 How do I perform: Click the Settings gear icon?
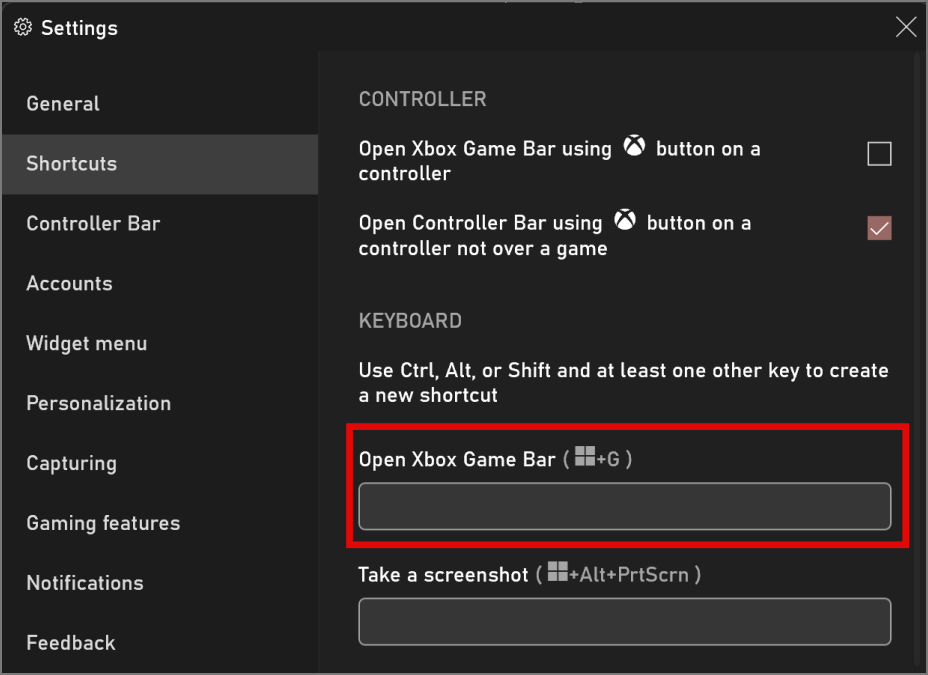pyautogui.click(x=22, y=28)
